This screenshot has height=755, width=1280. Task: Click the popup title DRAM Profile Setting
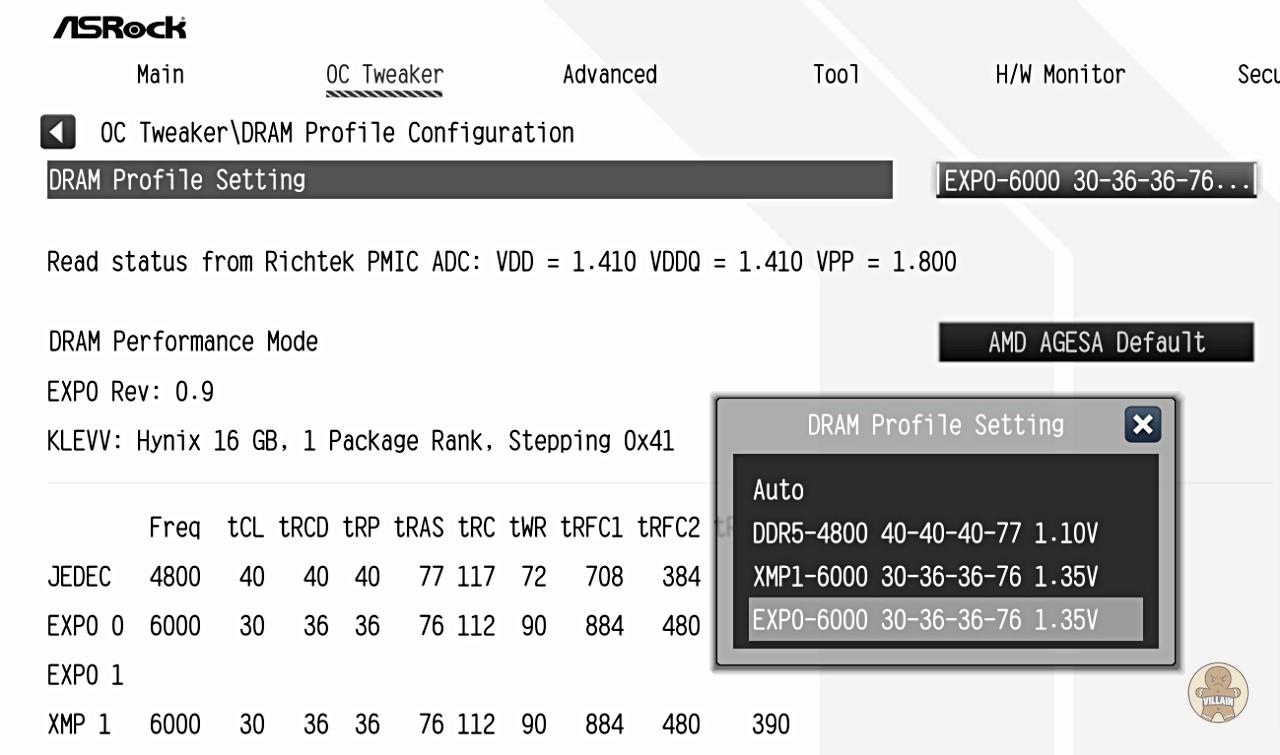pyautogui.click(x=936, y=425)
